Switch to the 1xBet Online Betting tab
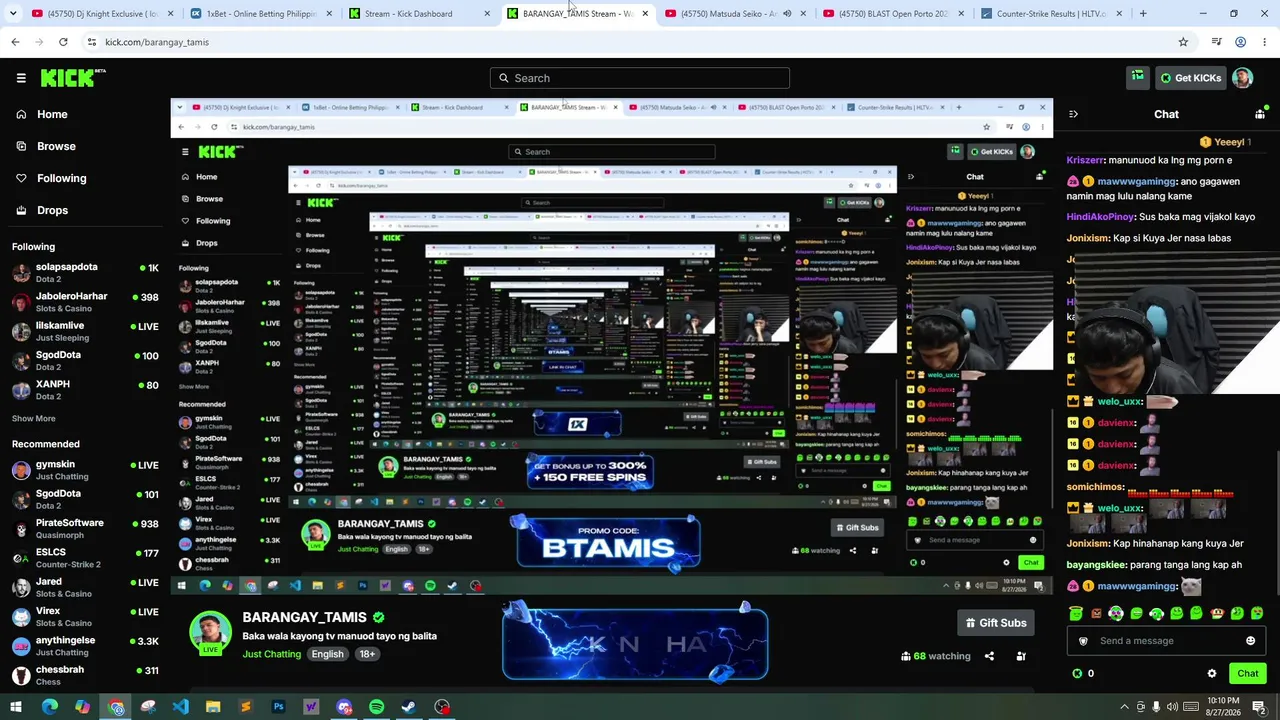This screenshot has height=720, width=1280. (261, 14)
